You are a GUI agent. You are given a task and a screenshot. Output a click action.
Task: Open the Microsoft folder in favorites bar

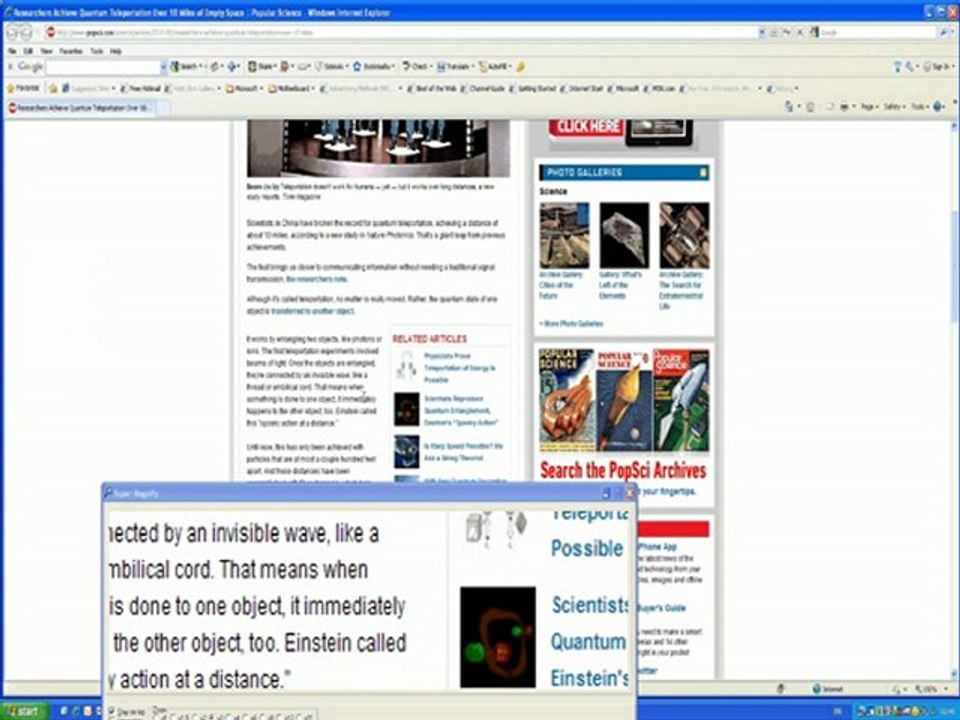point(244,88)
